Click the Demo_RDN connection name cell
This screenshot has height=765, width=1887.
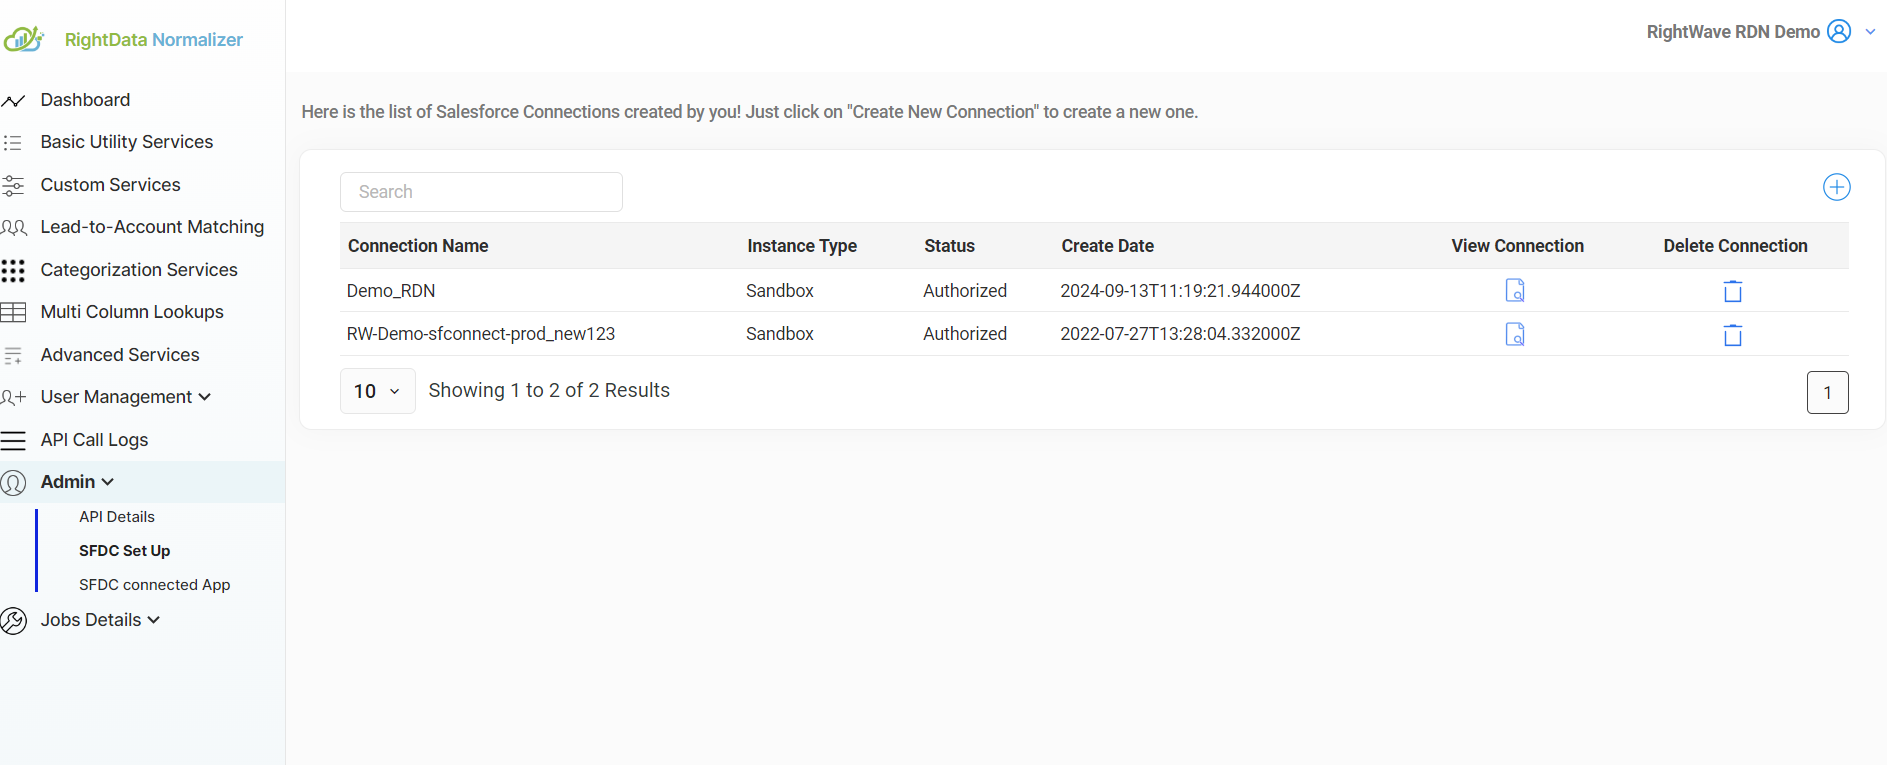click(391, 291)
